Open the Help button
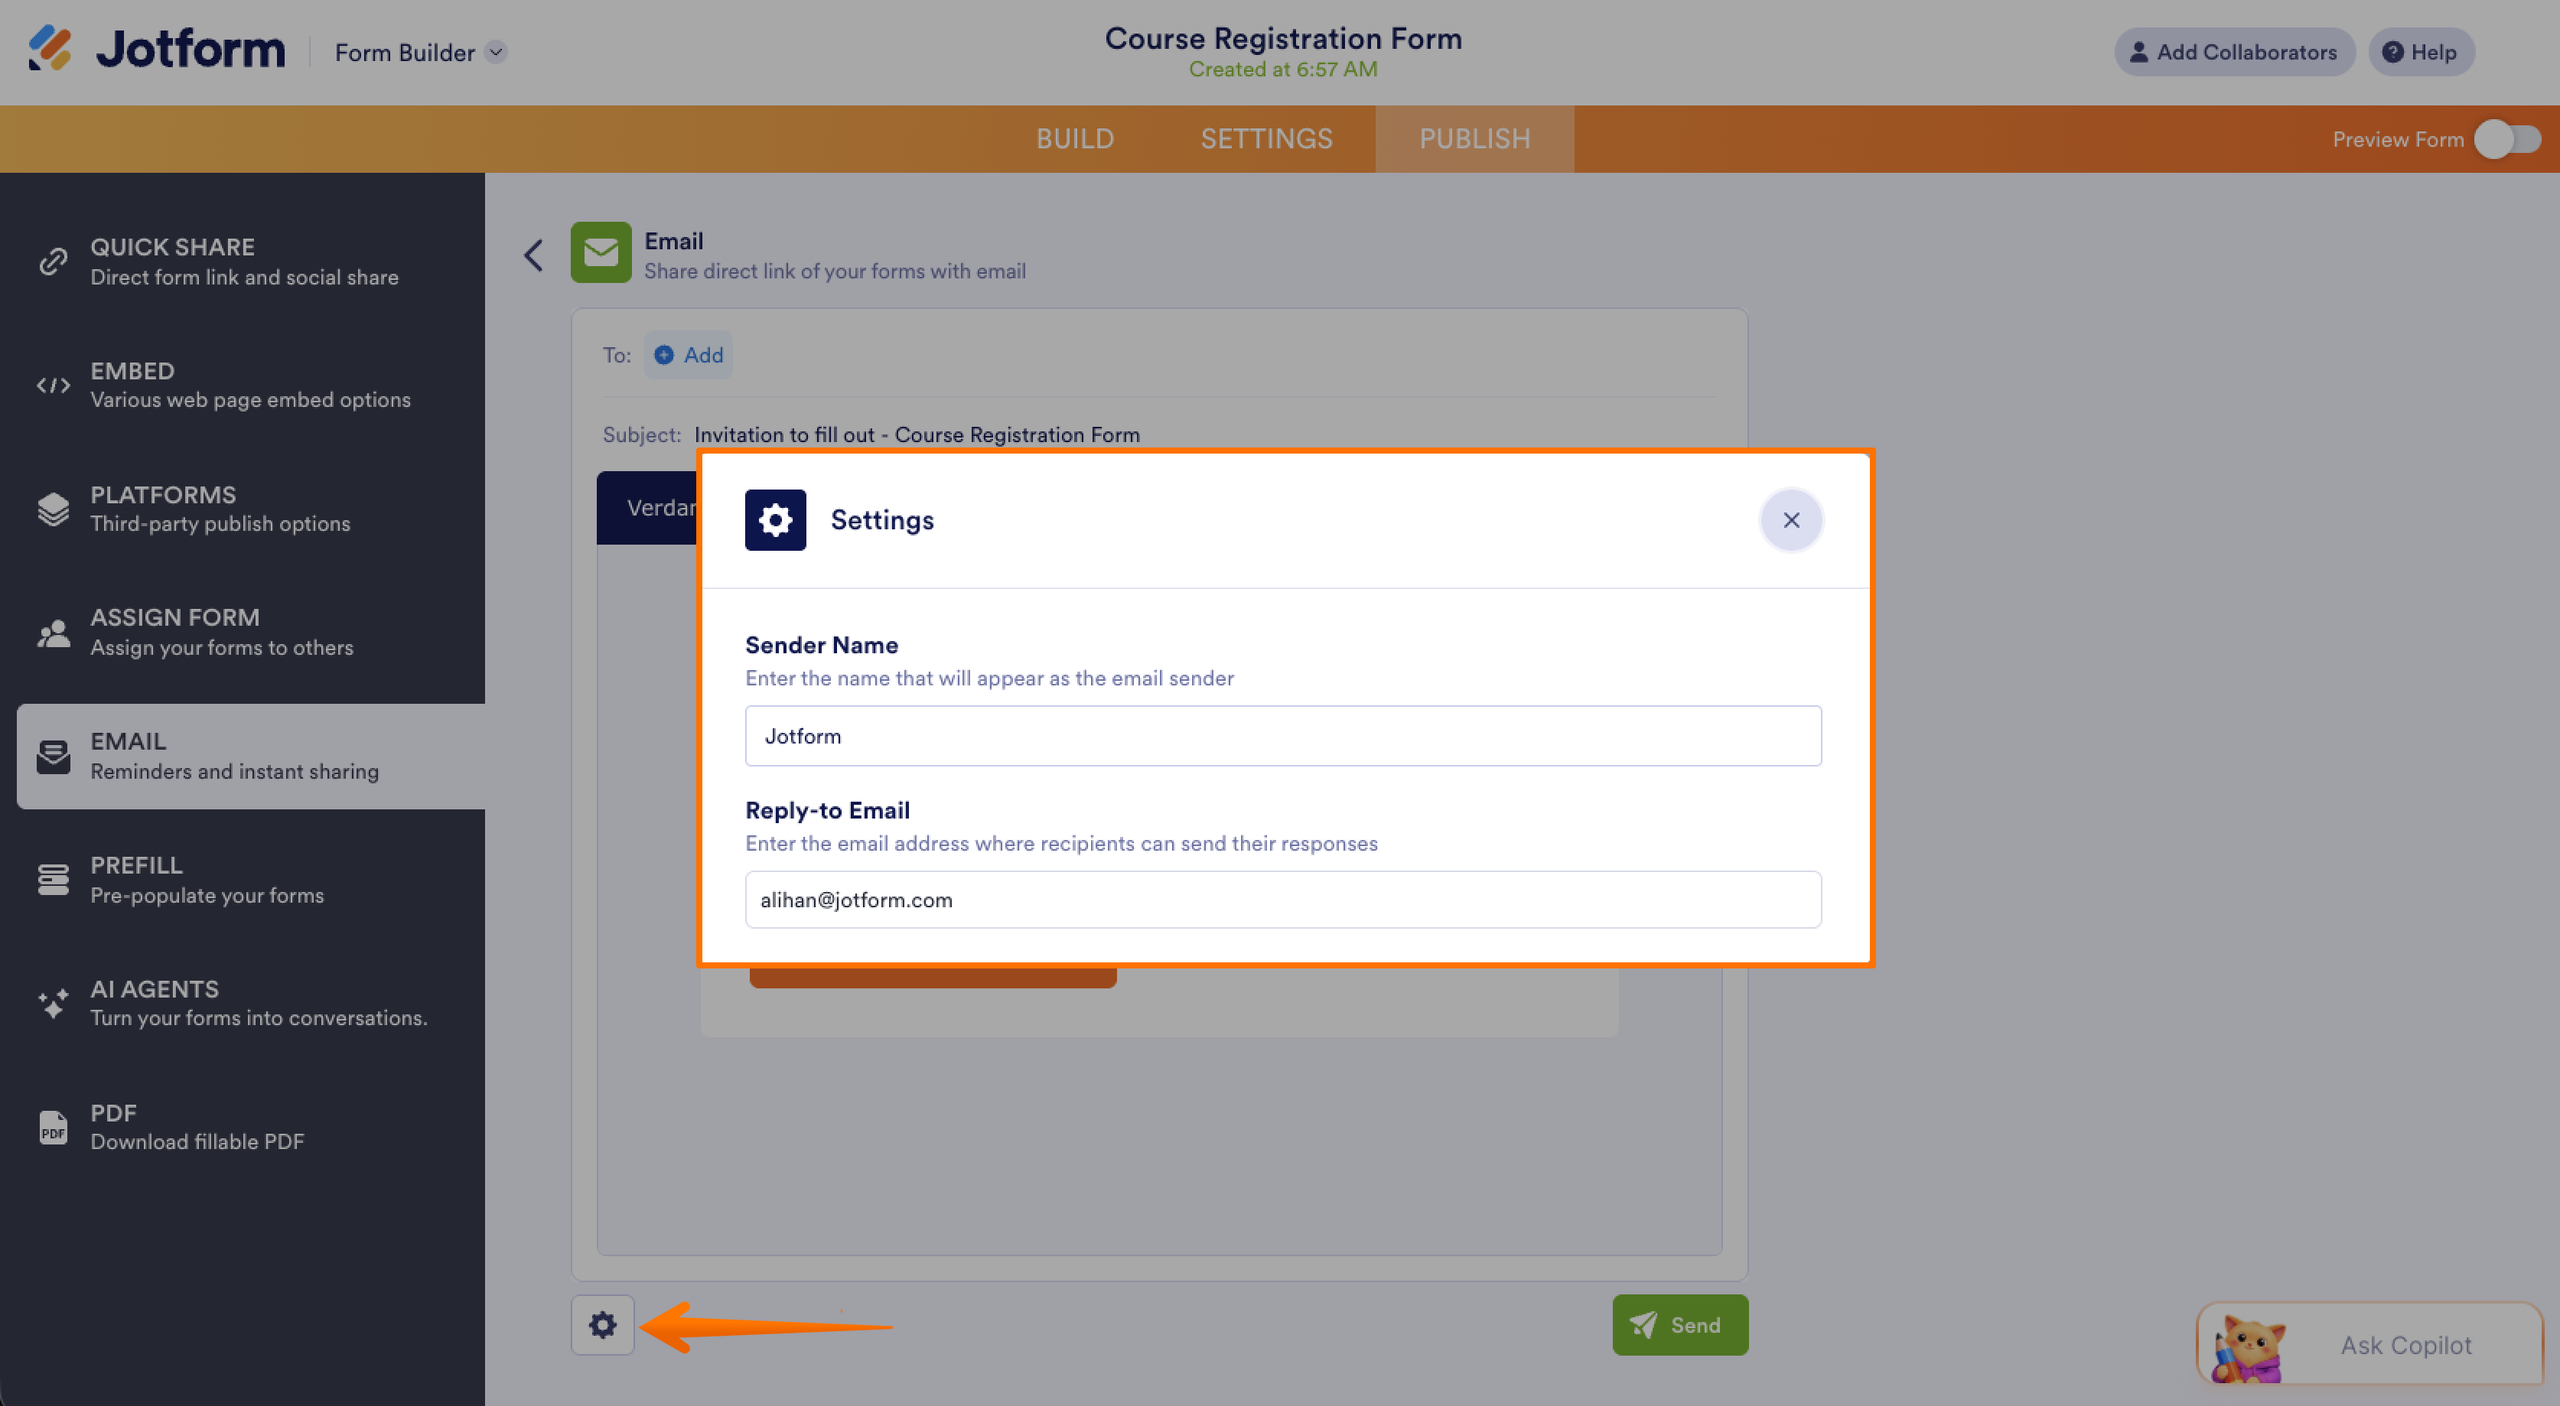 (2421, 52)
